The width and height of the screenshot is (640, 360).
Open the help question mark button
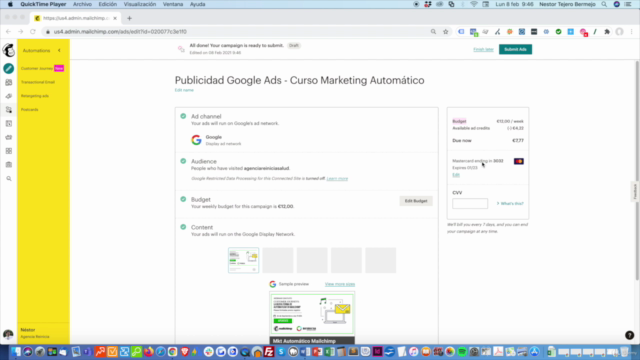pos(629,335)
